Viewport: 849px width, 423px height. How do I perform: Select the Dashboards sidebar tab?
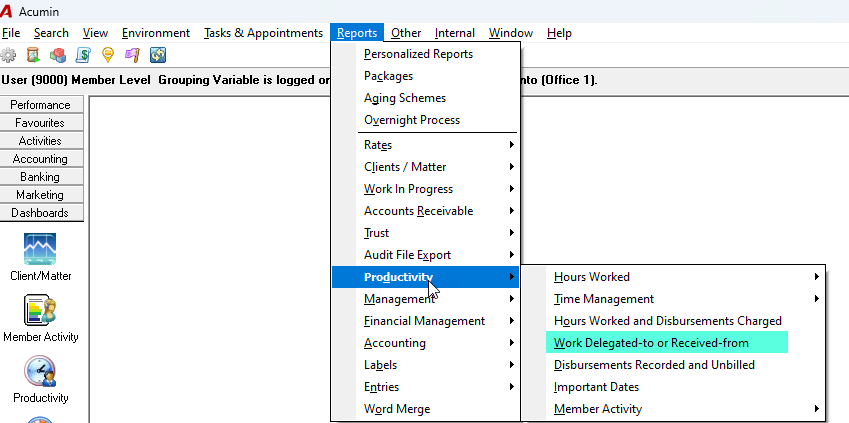tap(42, 213)
